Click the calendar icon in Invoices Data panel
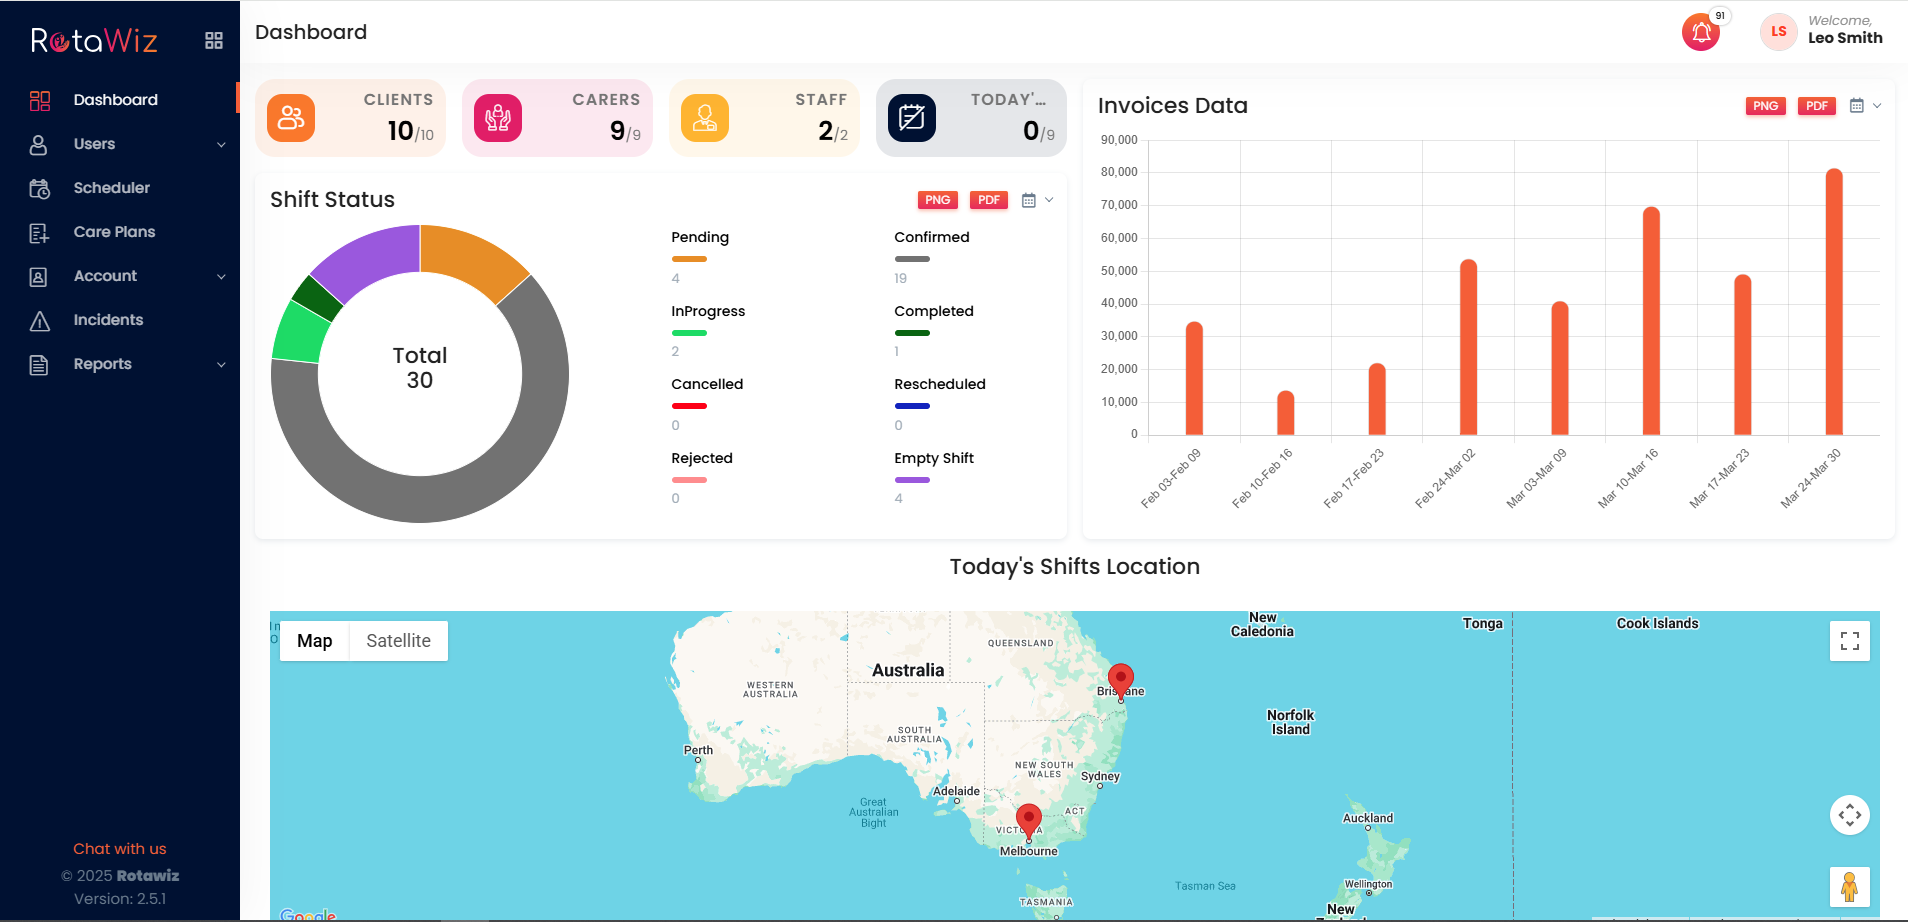The height and width of the screenshot is (922, 1908). click(x=1858, y=106)
